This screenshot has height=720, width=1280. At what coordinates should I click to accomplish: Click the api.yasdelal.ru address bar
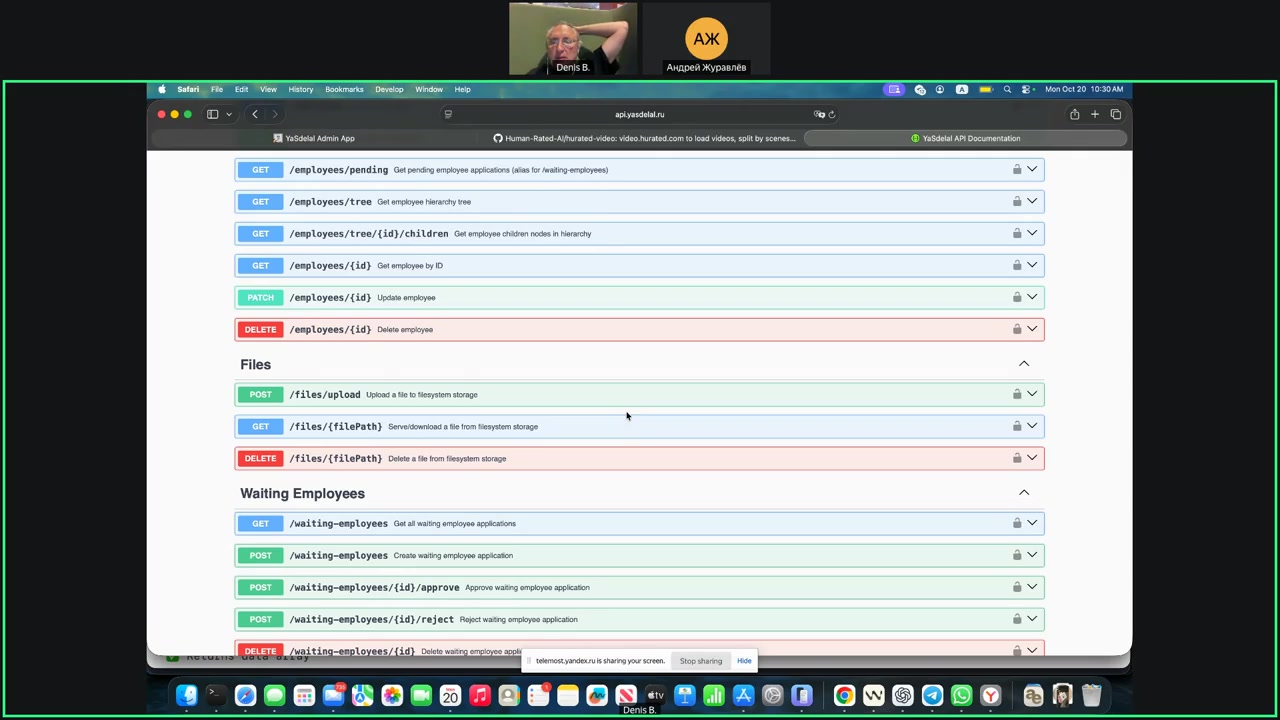tap(639, 114)
